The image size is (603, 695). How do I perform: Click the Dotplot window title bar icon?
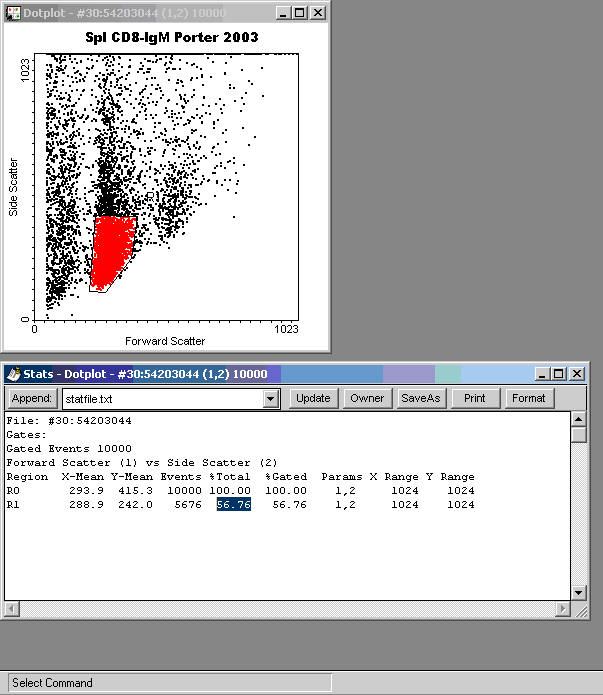pyautogui.click(x=12, y=13)
